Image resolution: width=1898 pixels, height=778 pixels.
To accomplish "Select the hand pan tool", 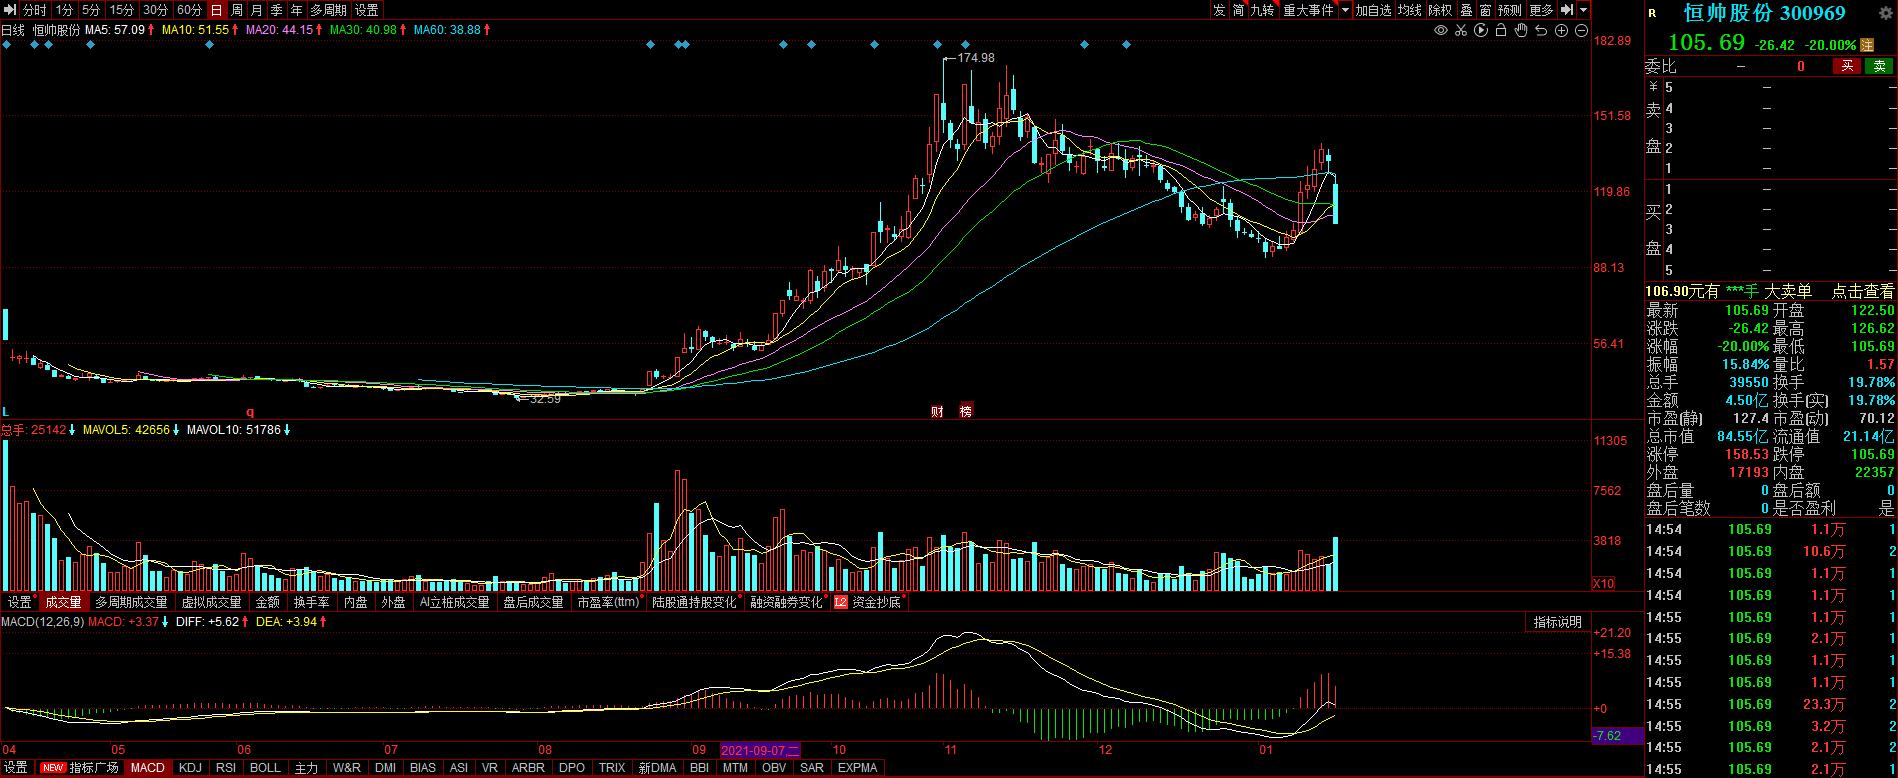I will [x=1521, y=30].
